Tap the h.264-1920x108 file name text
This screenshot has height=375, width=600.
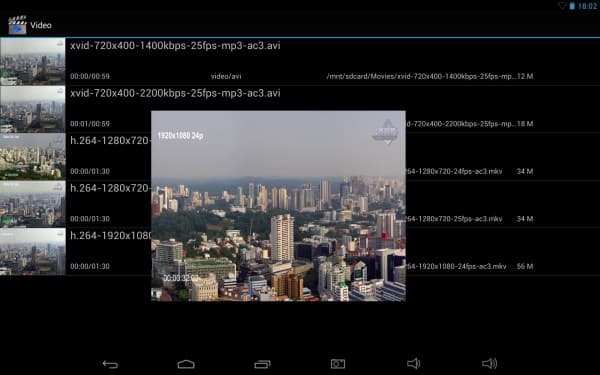pyautogui.click(x=111, y=235)
